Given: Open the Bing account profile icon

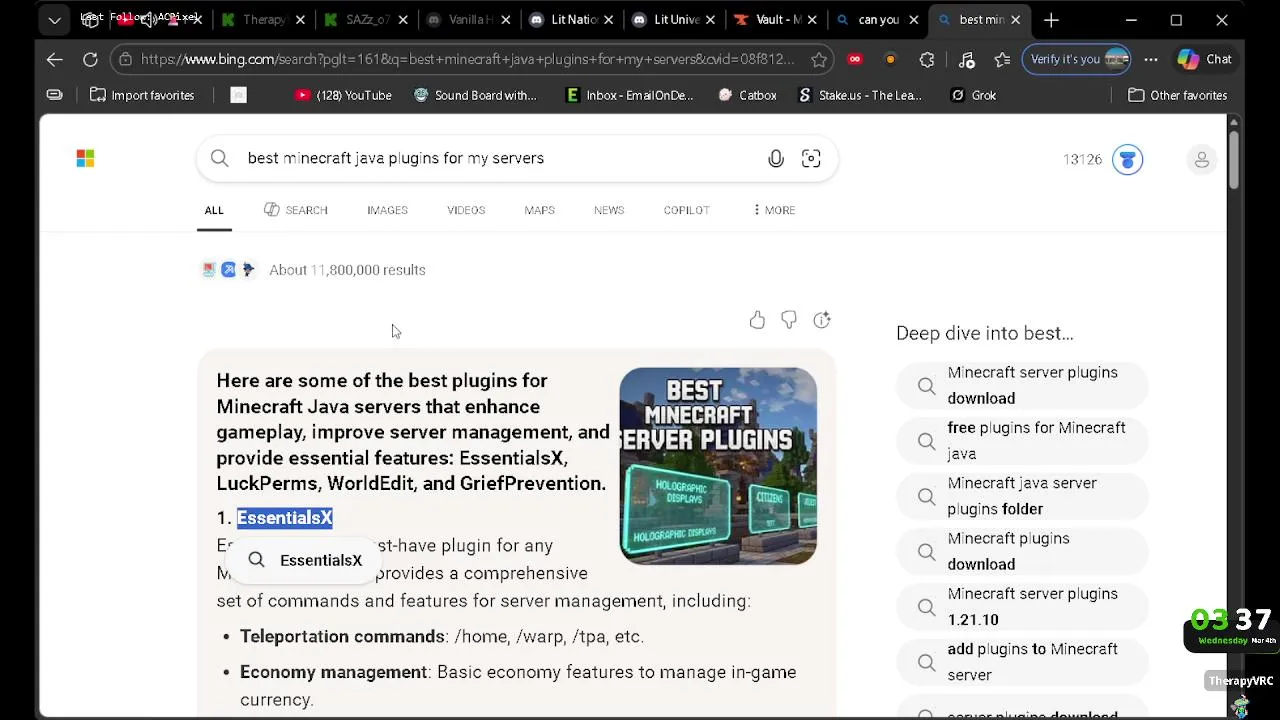Looking at the screenshot, I should pyautogui.click(x=1202, y=159).
